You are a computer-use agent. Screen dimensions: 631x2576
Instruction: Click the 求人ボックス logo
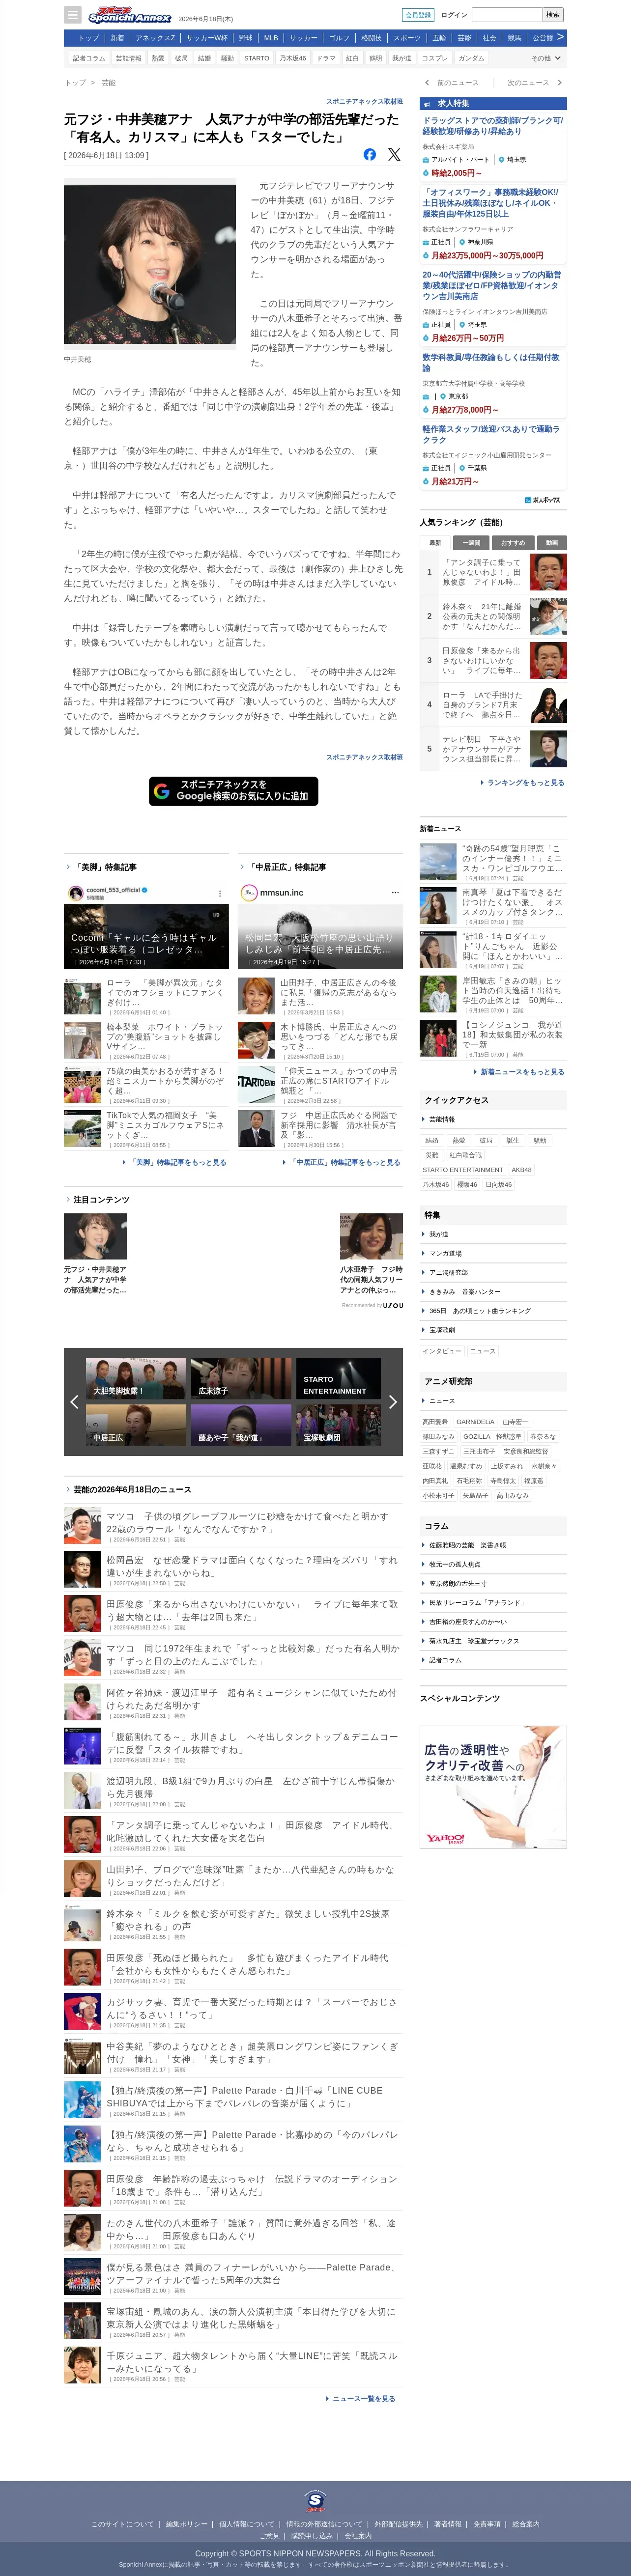[542, 500]
